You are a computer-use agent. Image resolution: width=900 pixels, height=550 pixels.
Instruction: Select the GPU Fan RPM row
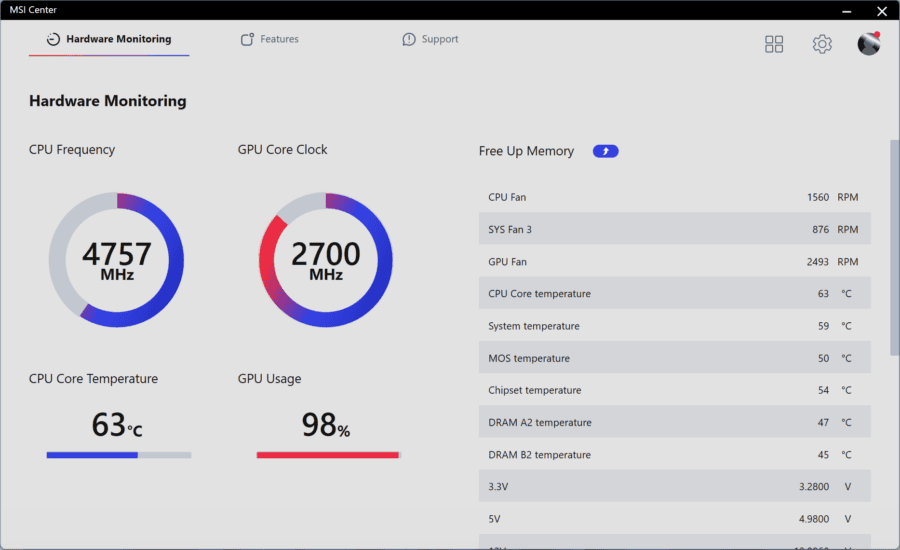[x=674, y=261]
